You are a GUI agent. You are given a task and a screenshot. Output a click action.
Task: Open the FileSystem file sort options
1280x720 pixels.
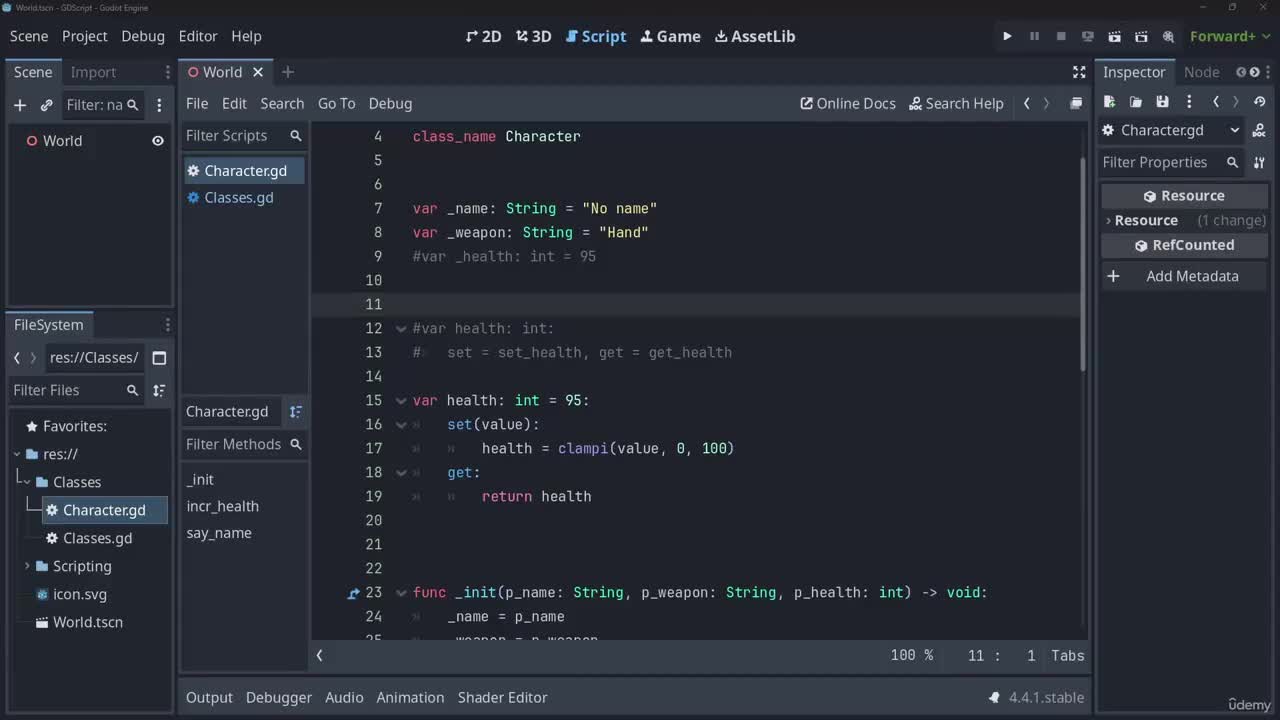[x=159, y=390]
